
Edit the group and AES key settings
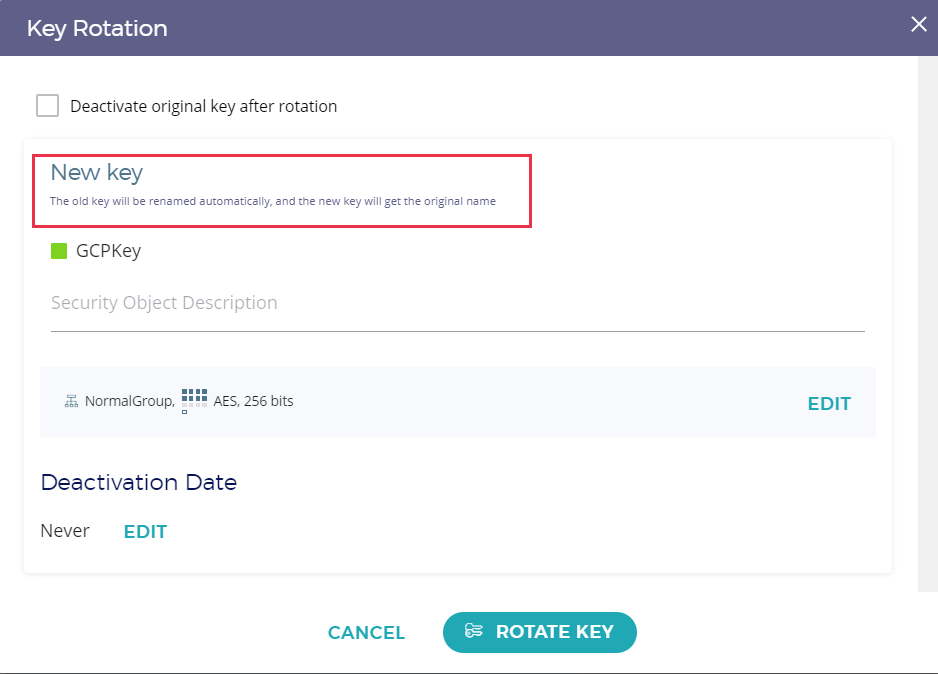828,404
